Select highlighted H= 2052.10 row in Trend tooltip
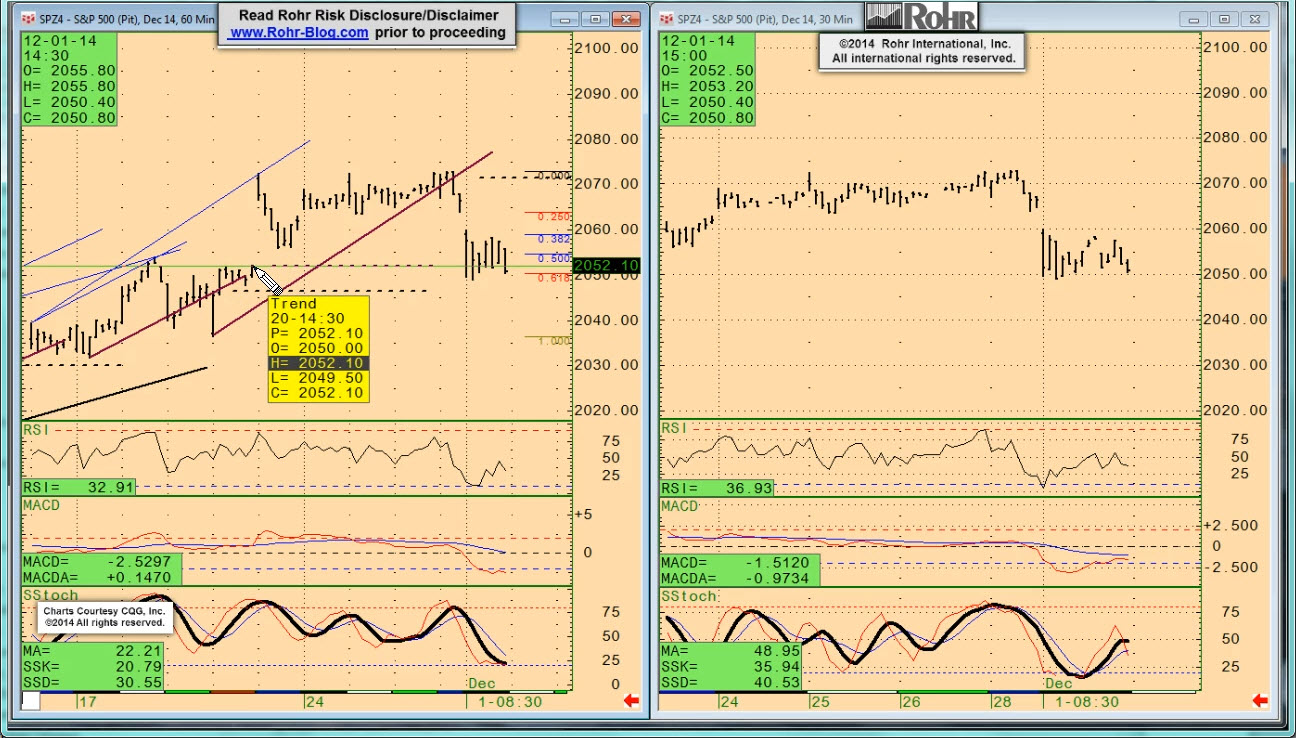The height and width of the screenshot is (738, 1296). click(318, 363)
